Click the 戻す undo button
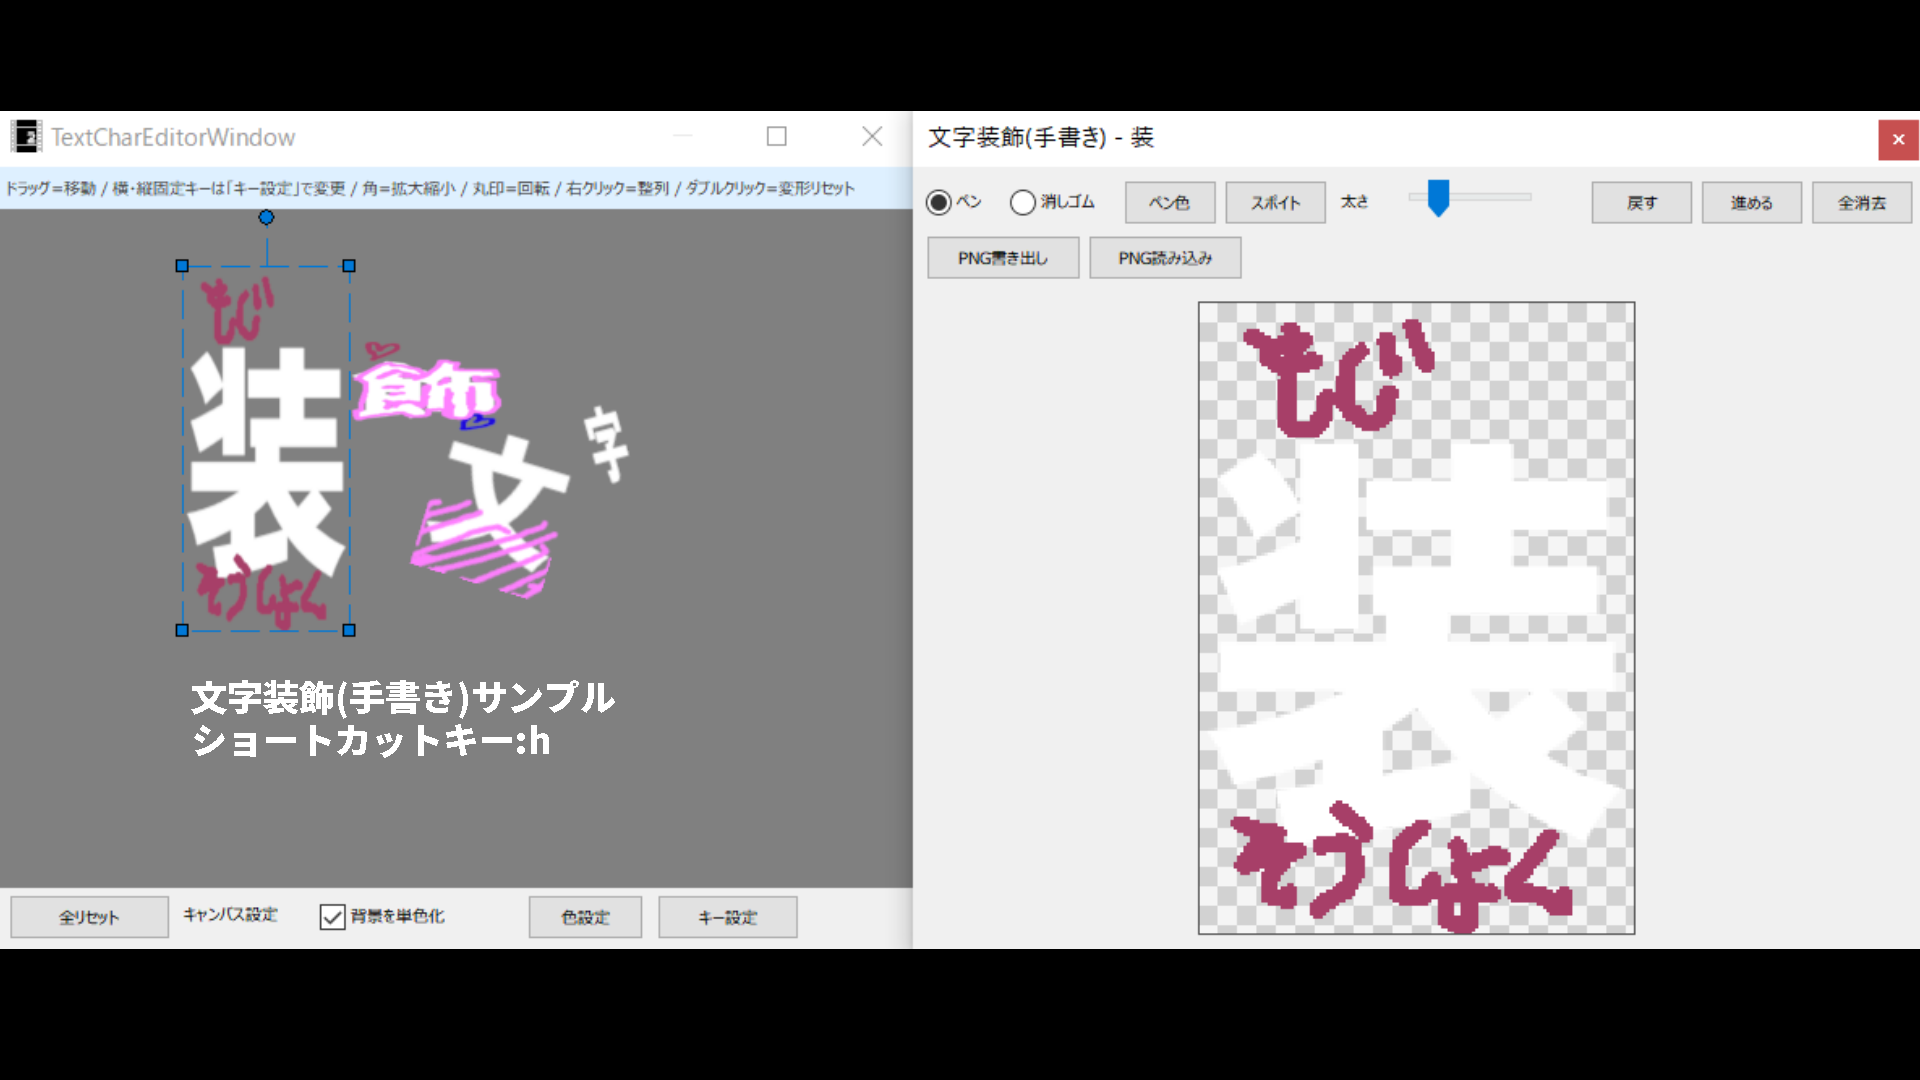 pyautogui.click(x=1641, y=202)
